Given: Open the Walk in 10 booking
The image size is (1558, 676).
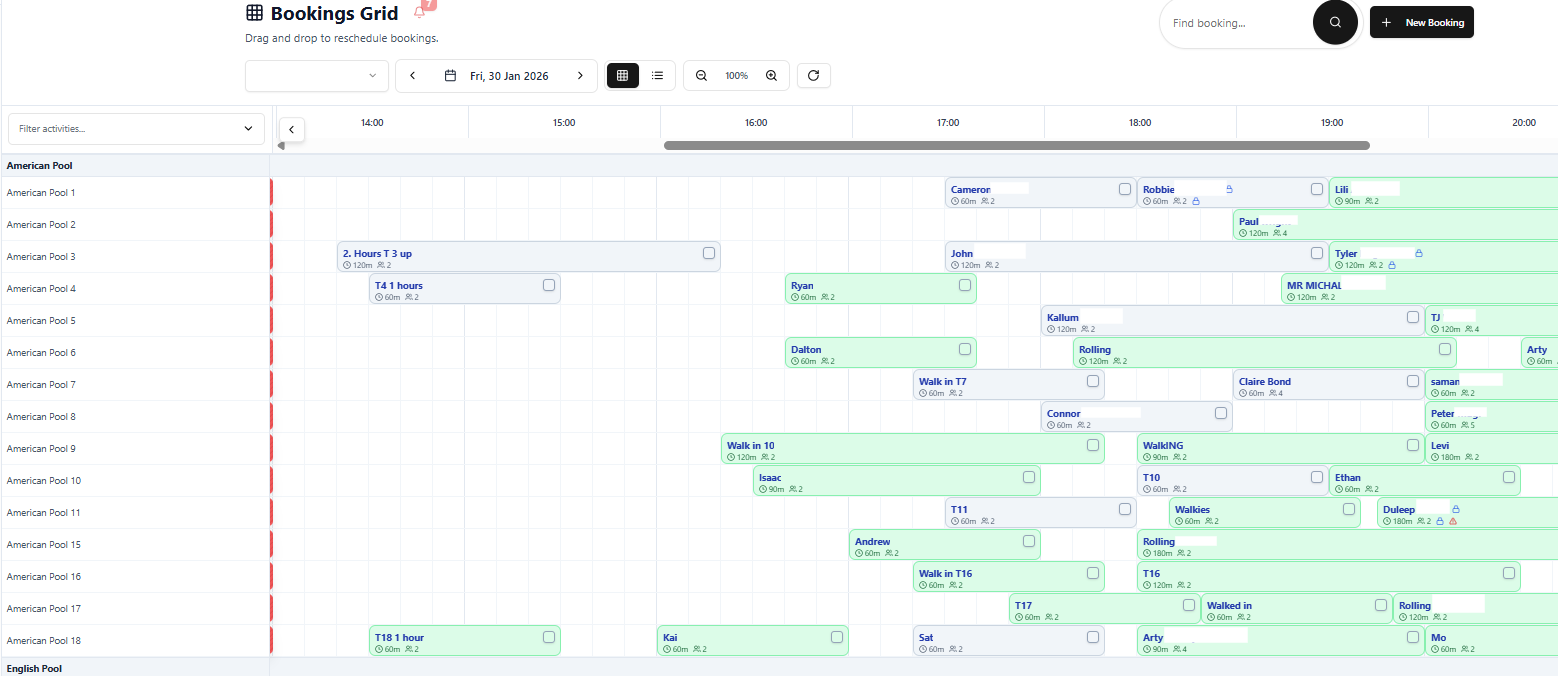Looking at the screenshot, I should (x=912, y=449).
